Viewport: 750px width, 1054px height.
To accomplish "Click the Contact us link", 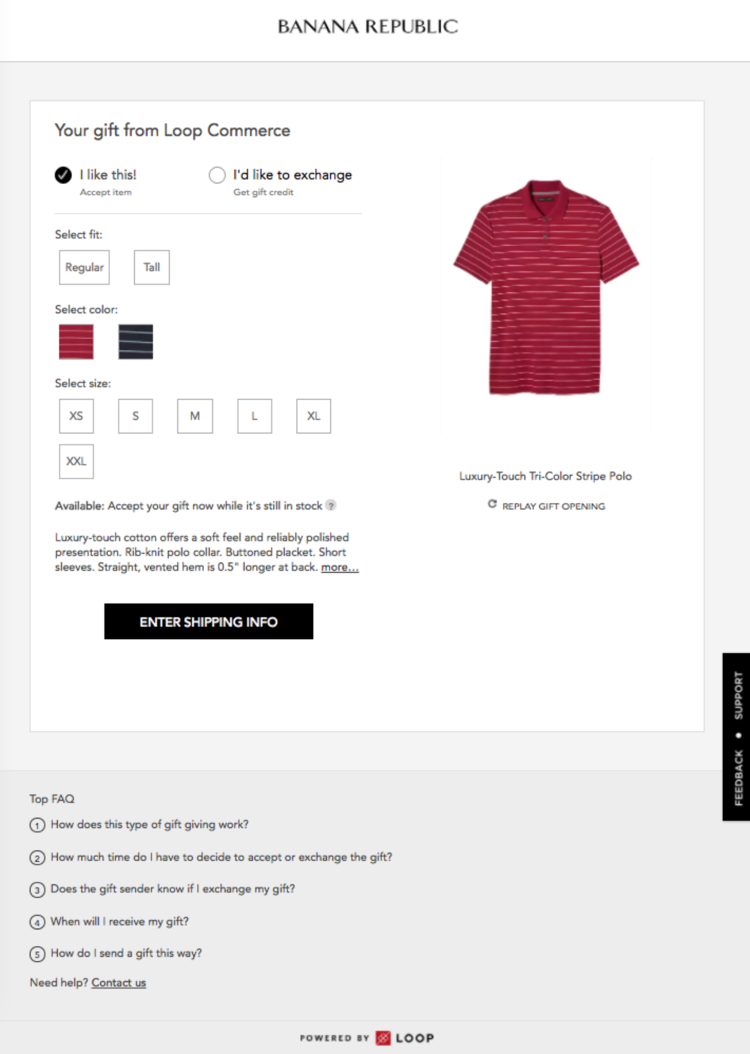I will coord(118,983).
